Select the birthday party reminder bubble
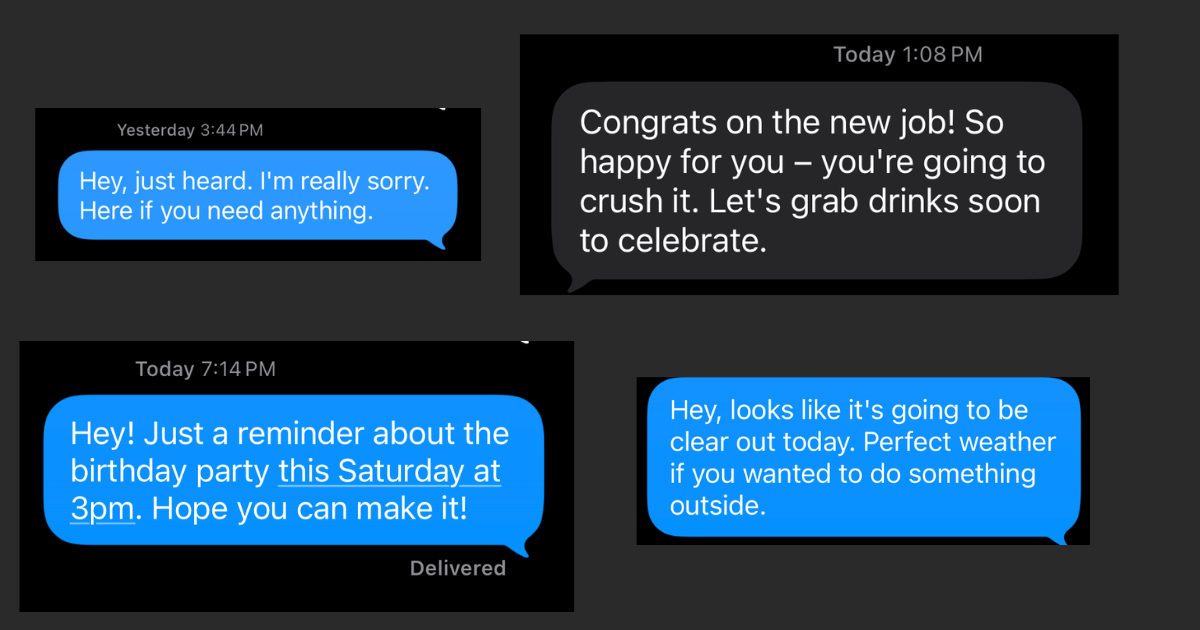 point(290,470)
